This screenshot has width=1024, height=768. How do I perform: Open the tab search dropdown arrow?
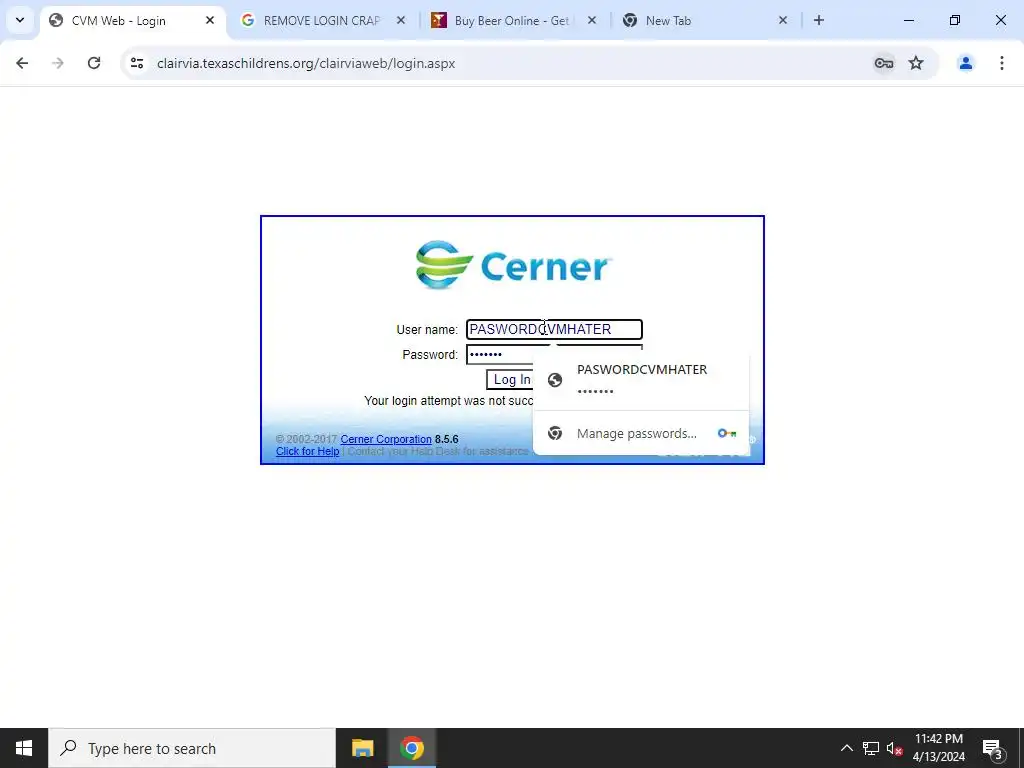(20, 20)
